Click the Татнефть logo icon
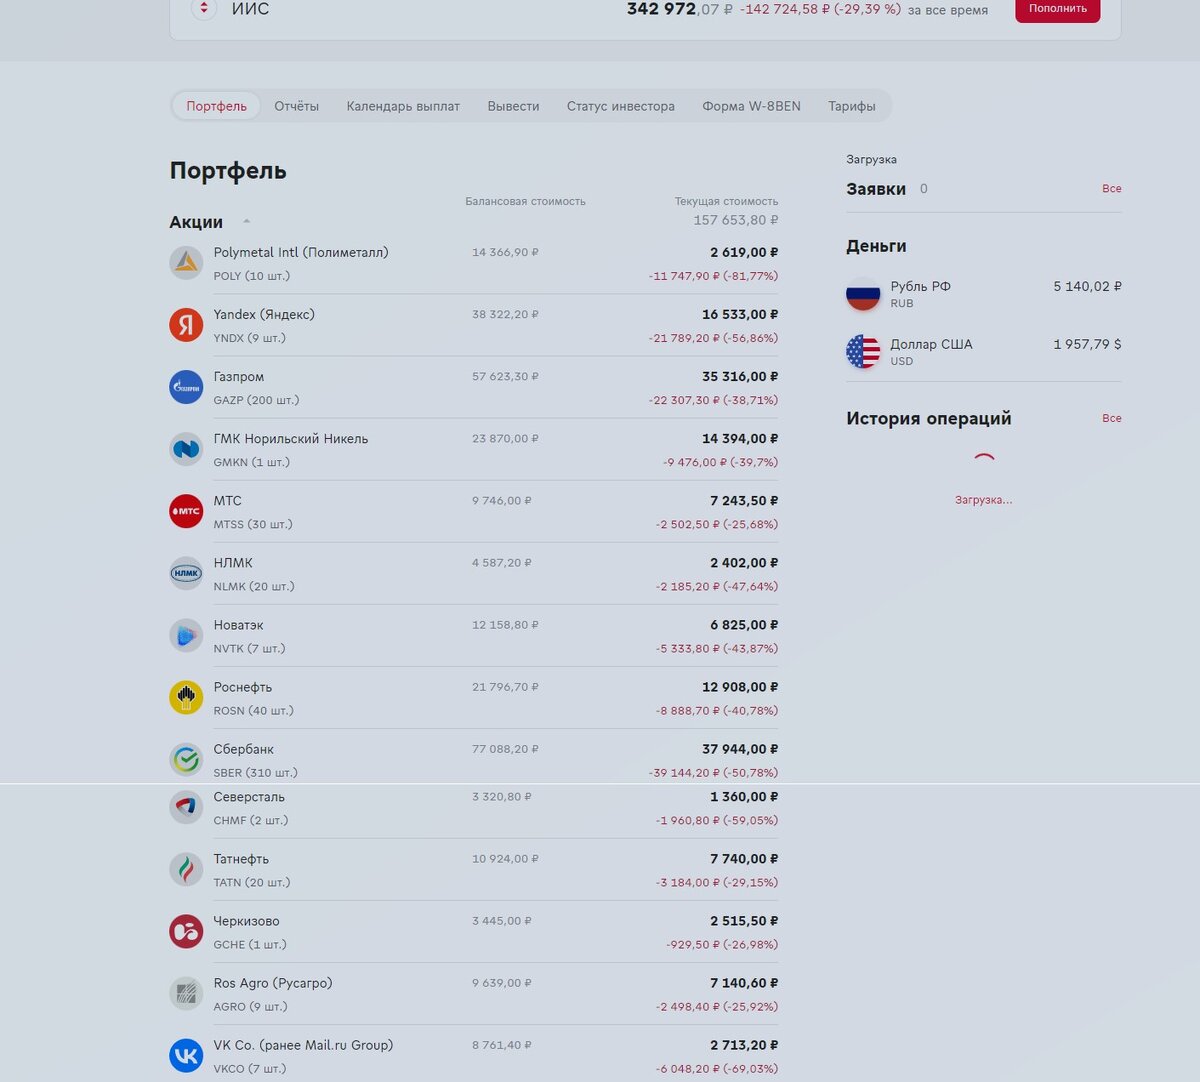This screenshot has width=1200, height=1082. pos(186,869)
